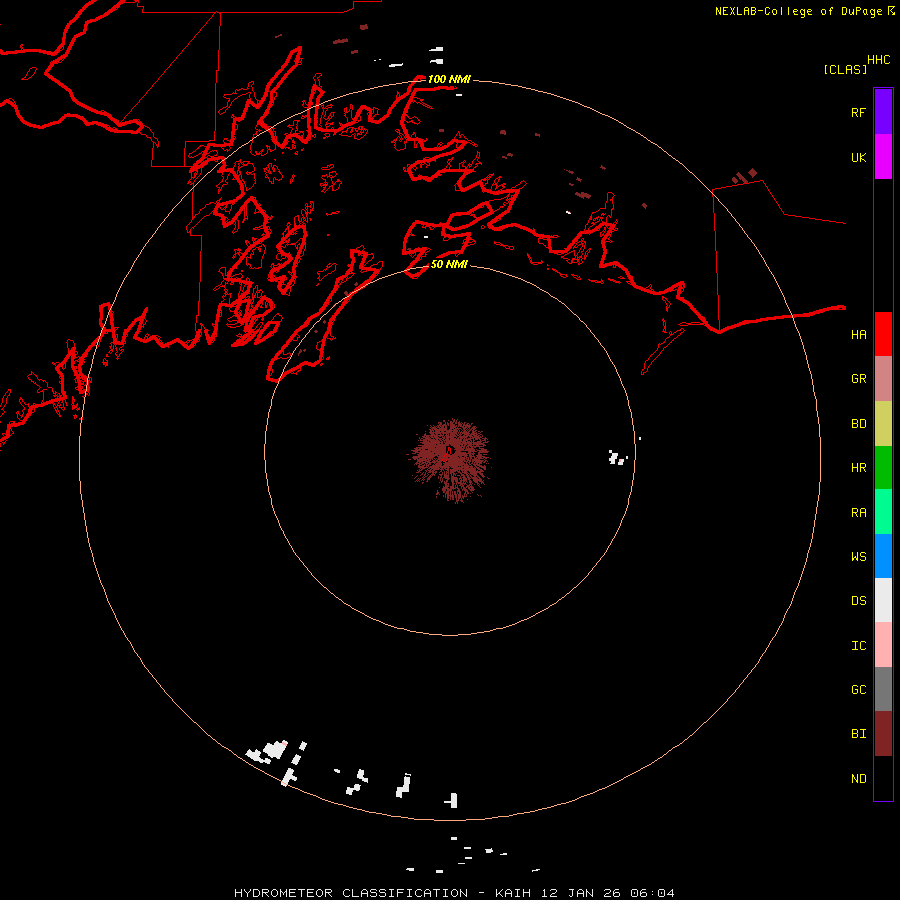
Task: Click the WS blue legend swatch
Action: [x=883, y=556]
